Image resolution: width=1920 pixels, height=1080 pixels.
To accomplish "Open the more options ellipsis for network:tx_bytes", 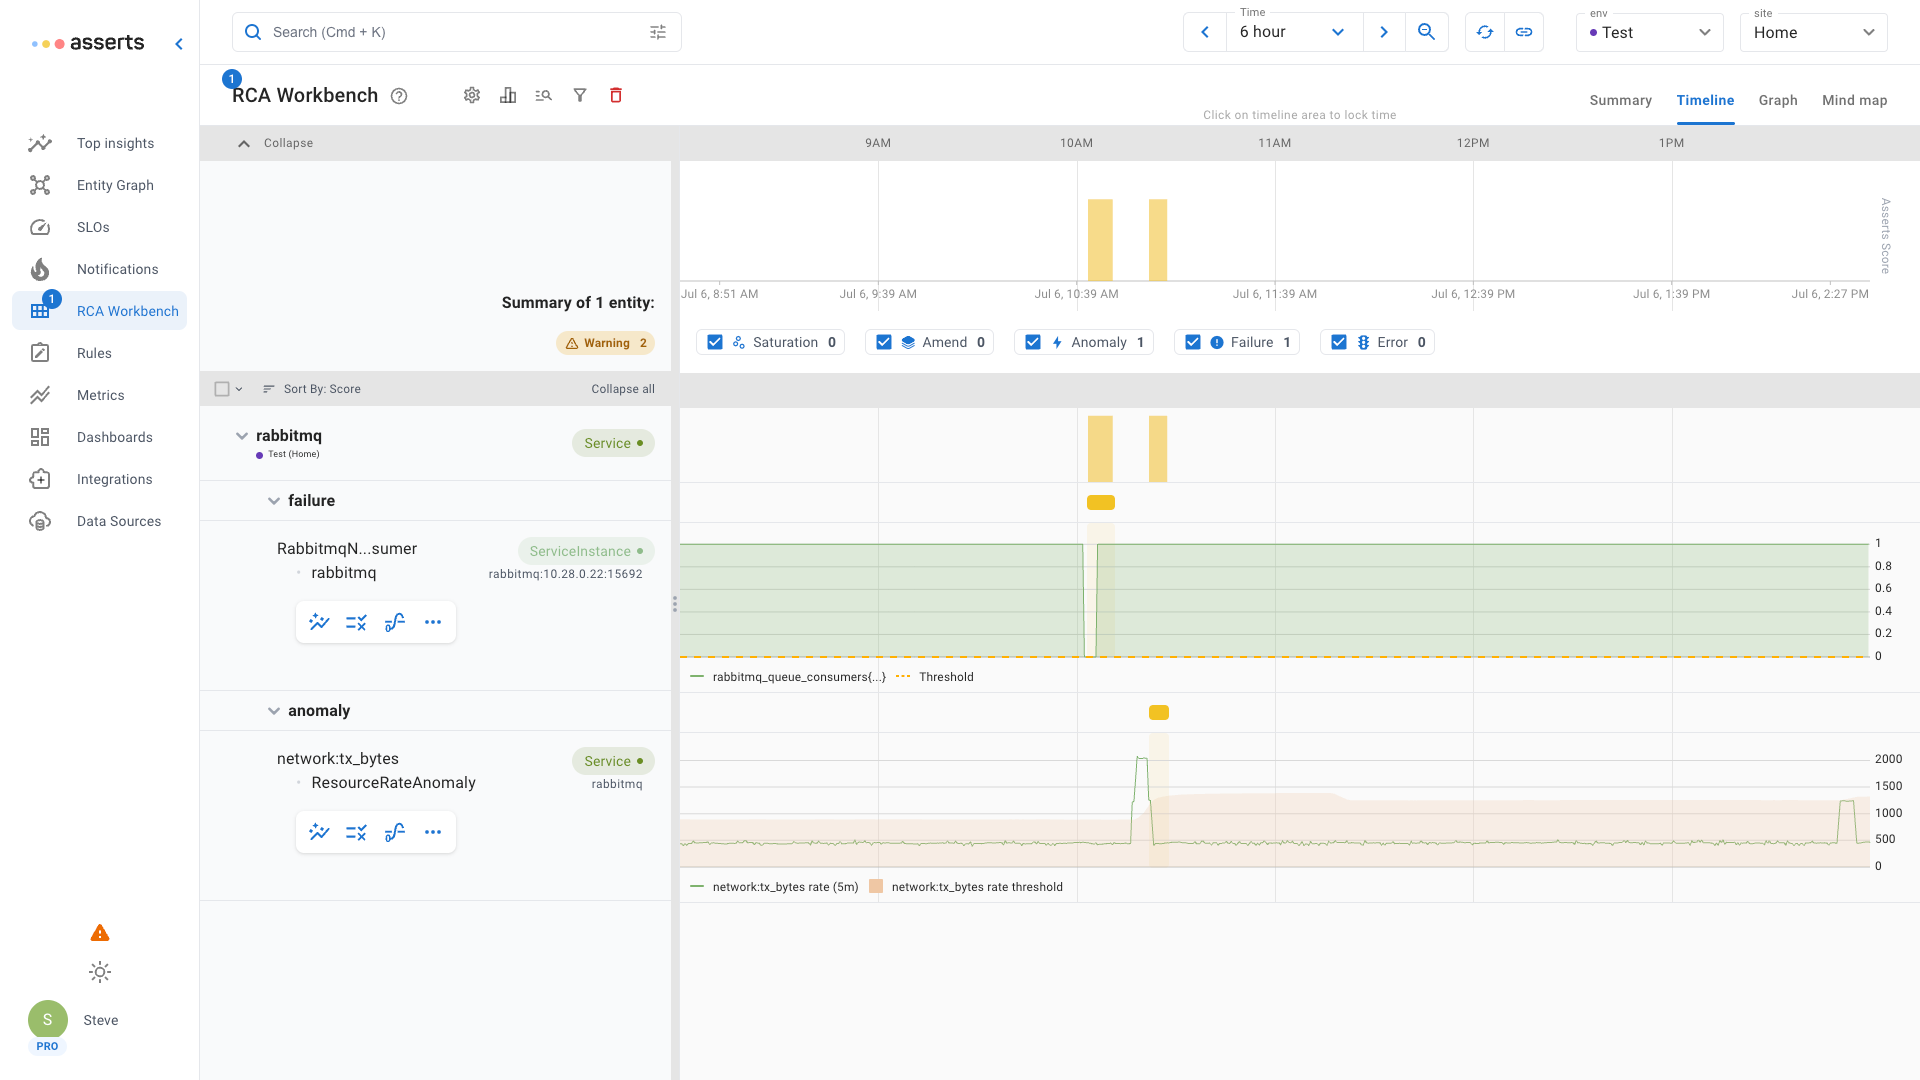I will click(x=433, y=832).
